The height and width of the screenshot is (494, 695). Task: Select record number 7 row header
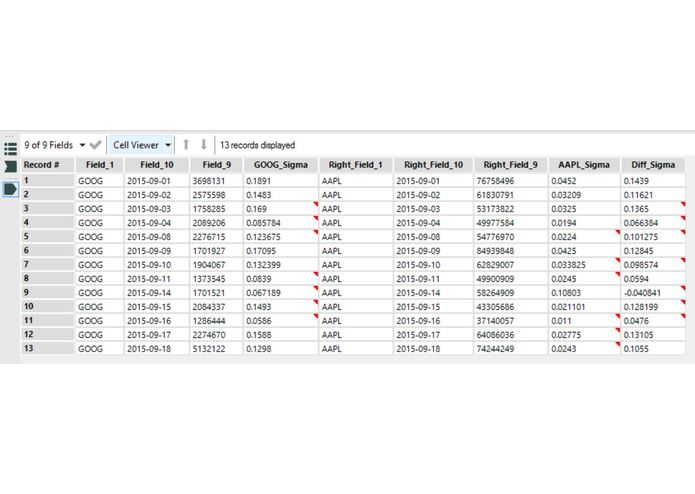(48, 265)
